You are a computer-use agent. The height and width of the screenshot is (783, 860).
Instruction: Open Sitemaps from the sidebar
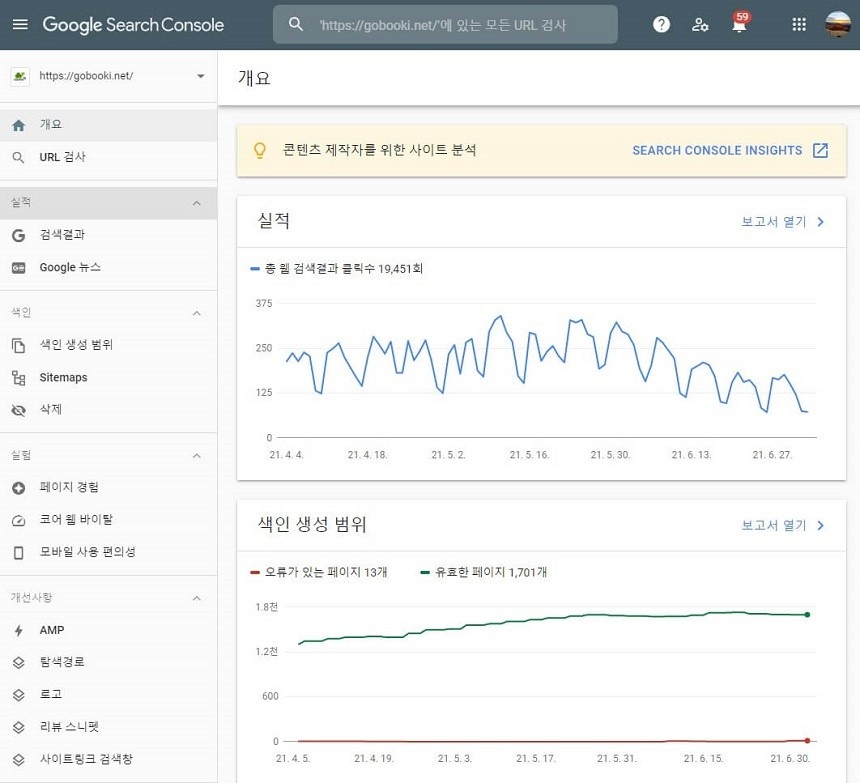coord(109,378)
